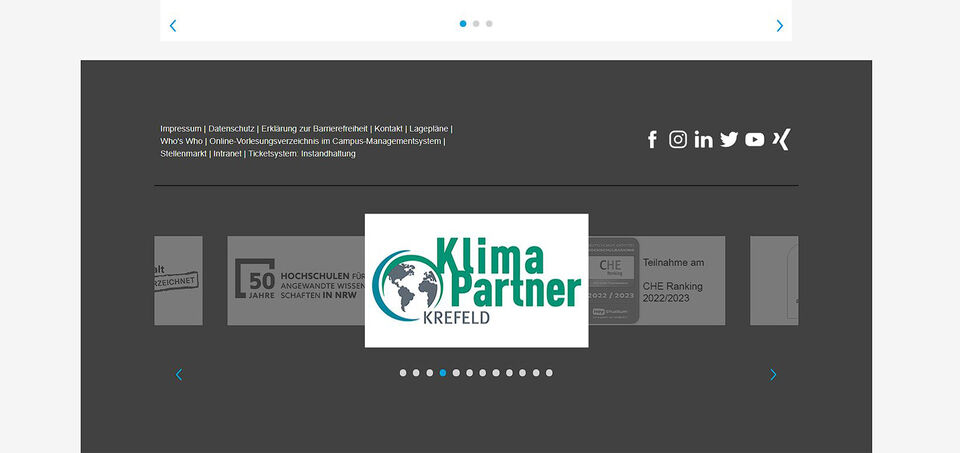Jump to last dot of logo carousel

pos(549,373)
